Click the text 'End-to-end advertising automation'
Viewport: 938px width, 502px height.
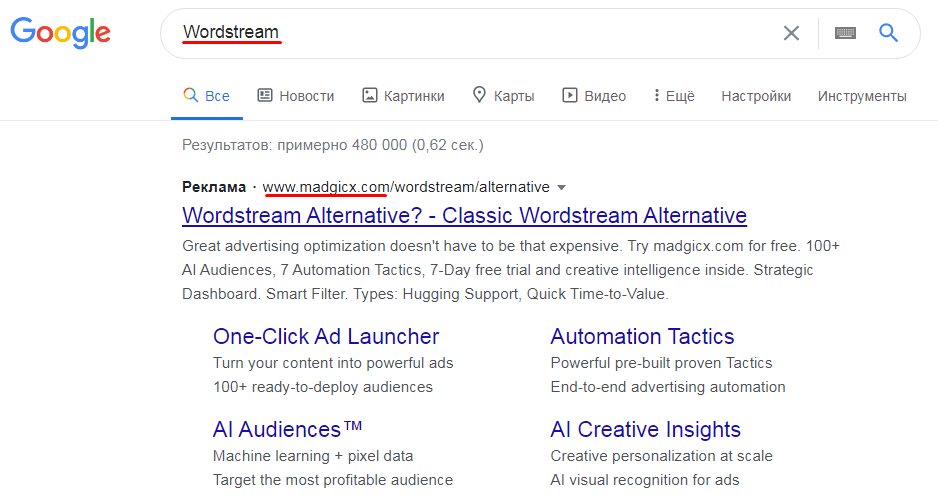pyautogui.click(x=668, y=387)
